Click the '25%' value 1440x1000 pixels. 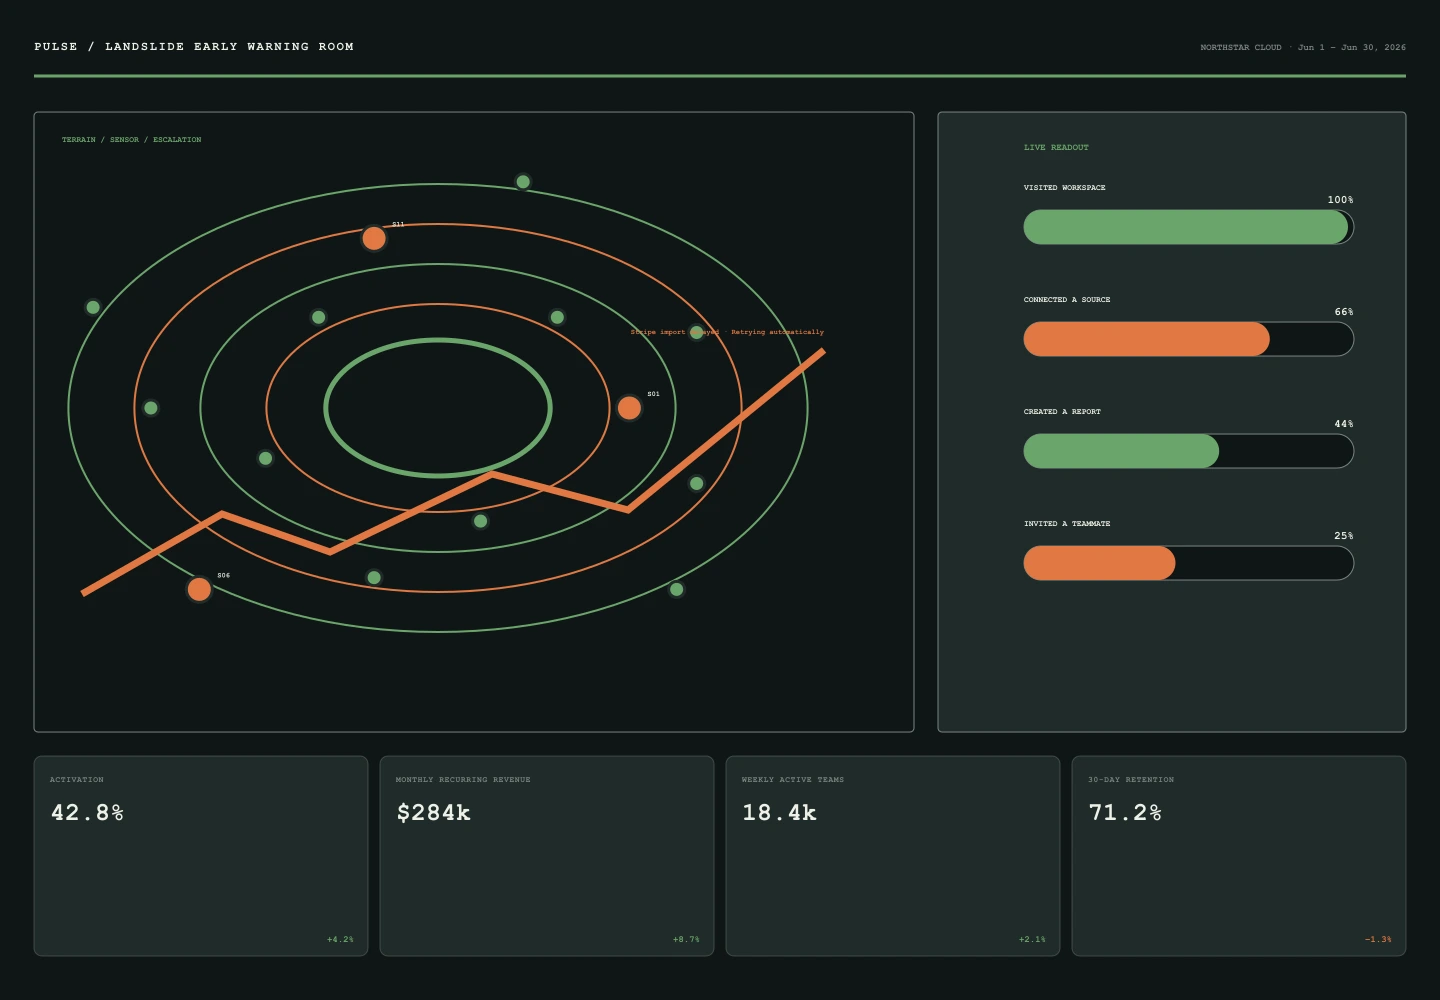[1344, 536]
